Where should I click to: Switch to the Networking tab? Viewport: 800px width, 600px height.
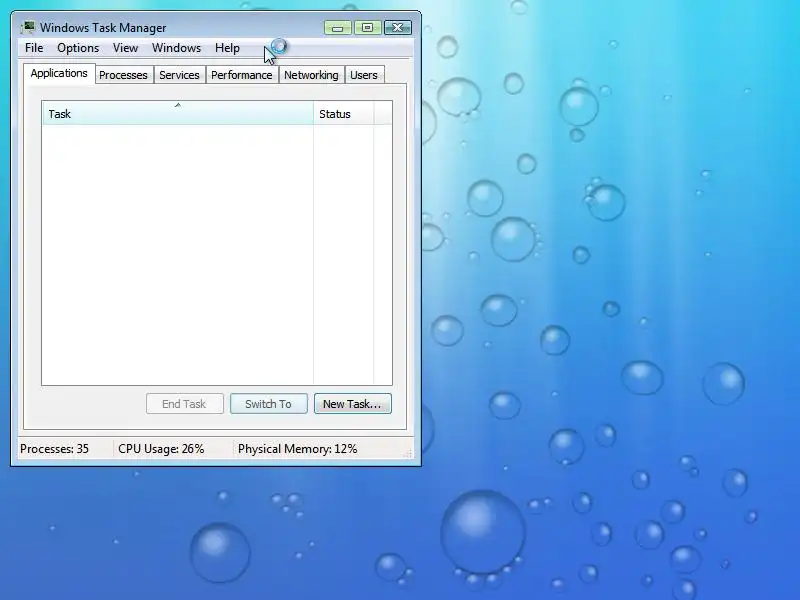click(x=311, y=75)
